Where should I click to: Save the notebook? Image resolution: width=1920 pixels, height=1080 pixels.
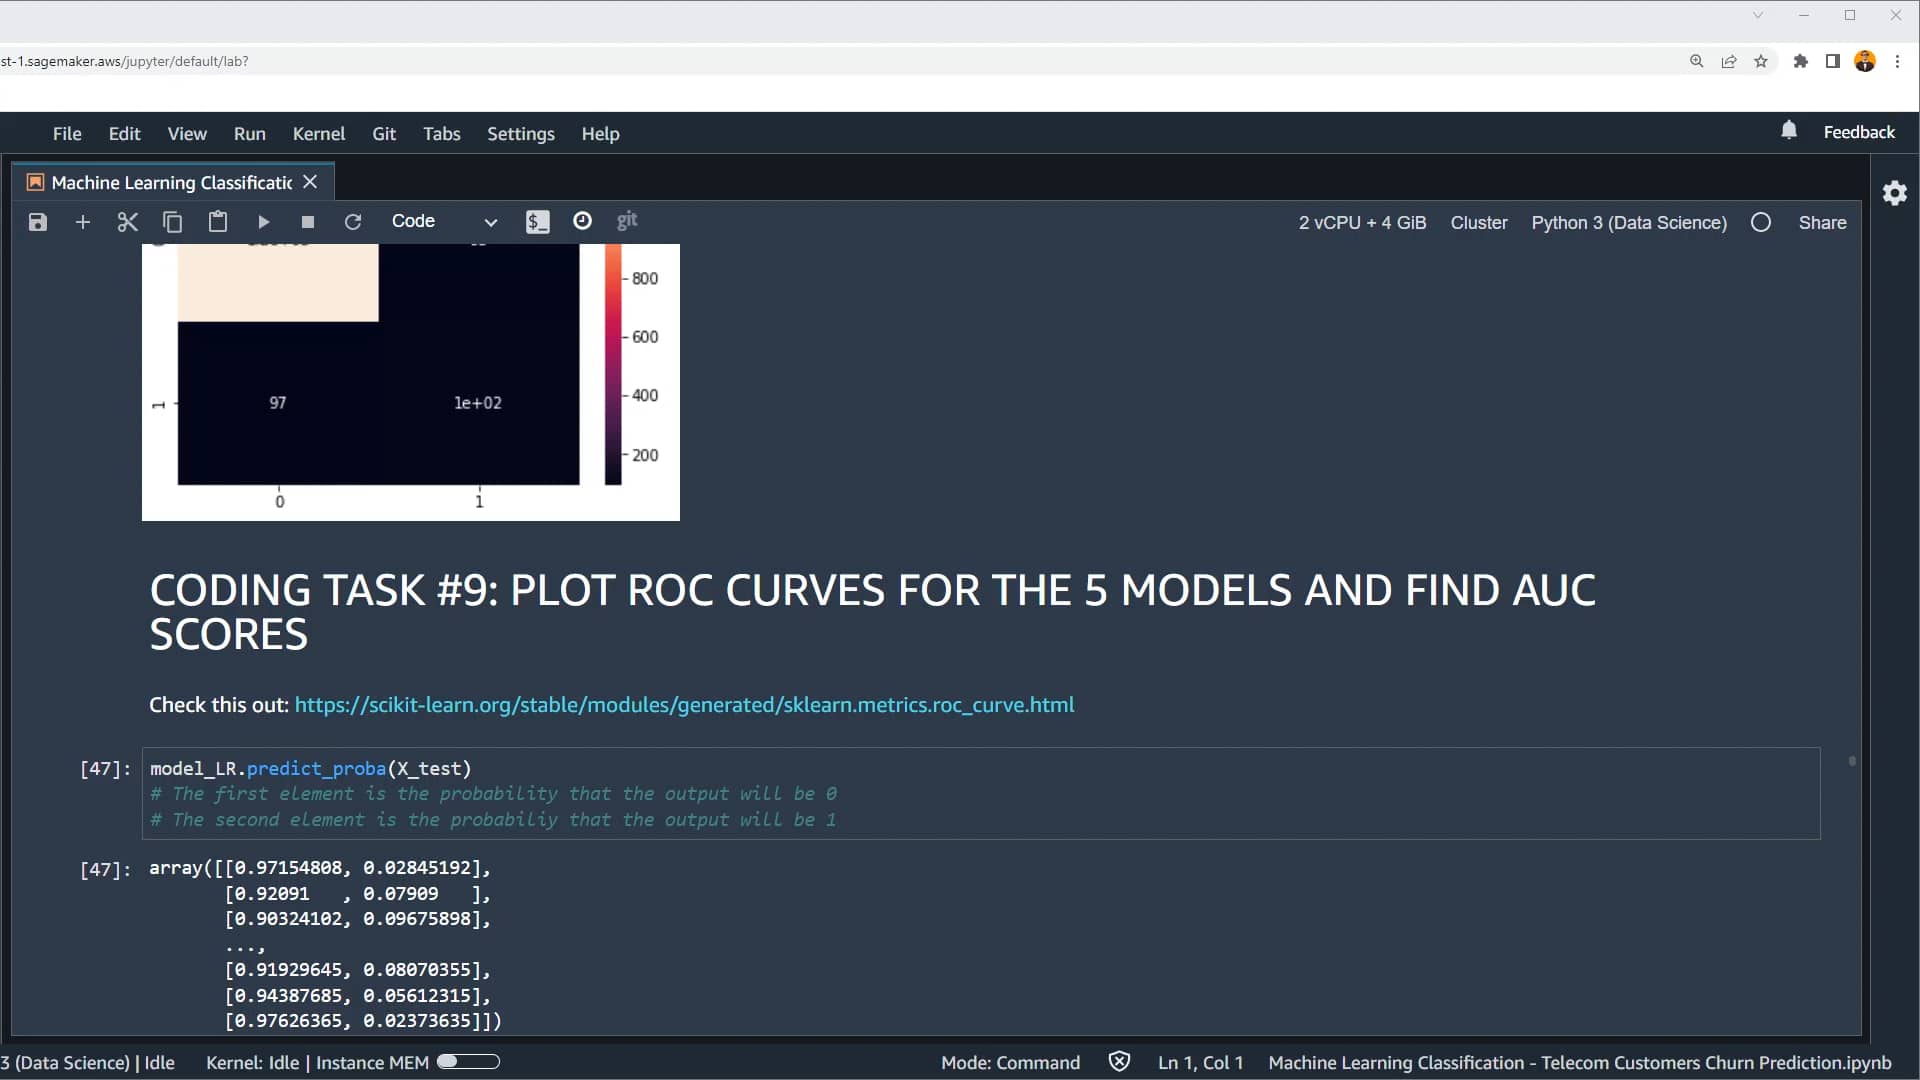pos(37,221)
